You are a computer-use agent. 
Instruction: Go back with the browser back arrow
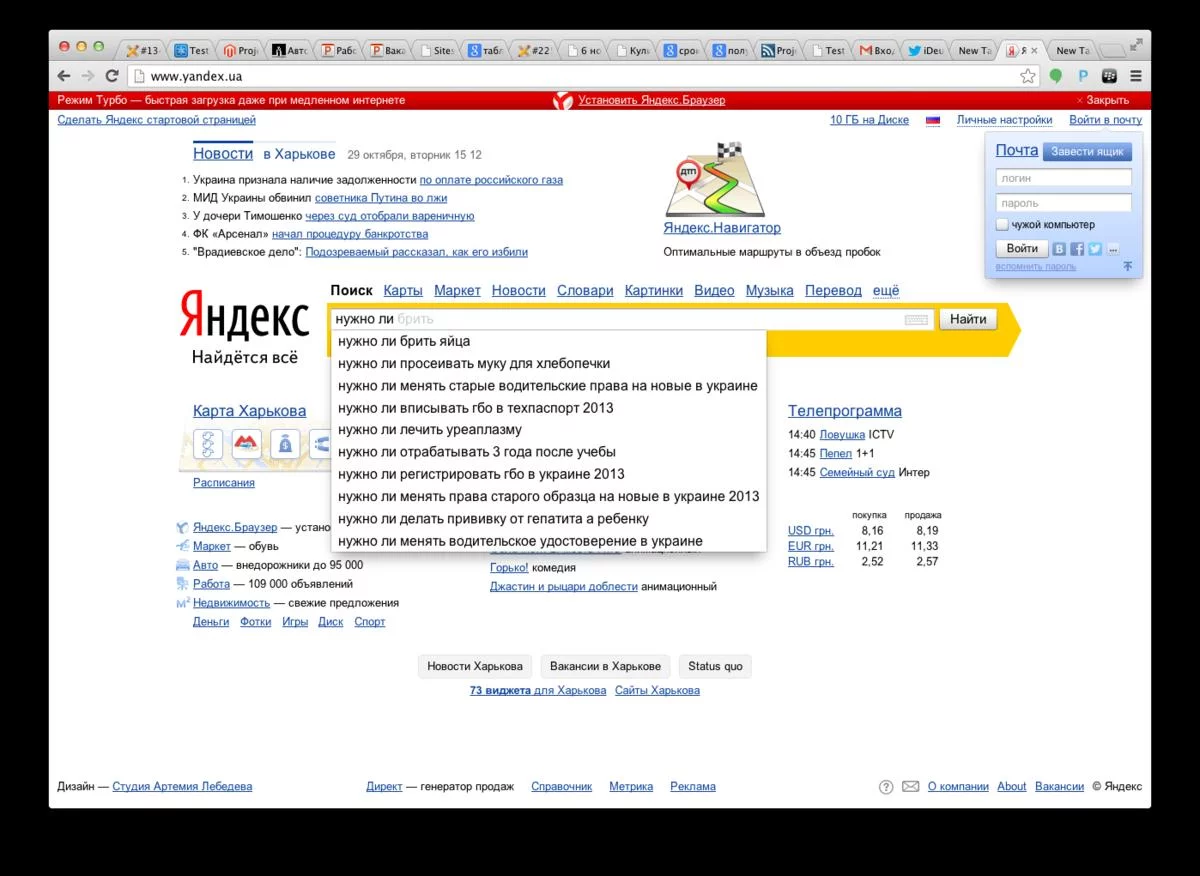(x=64, y=76)
